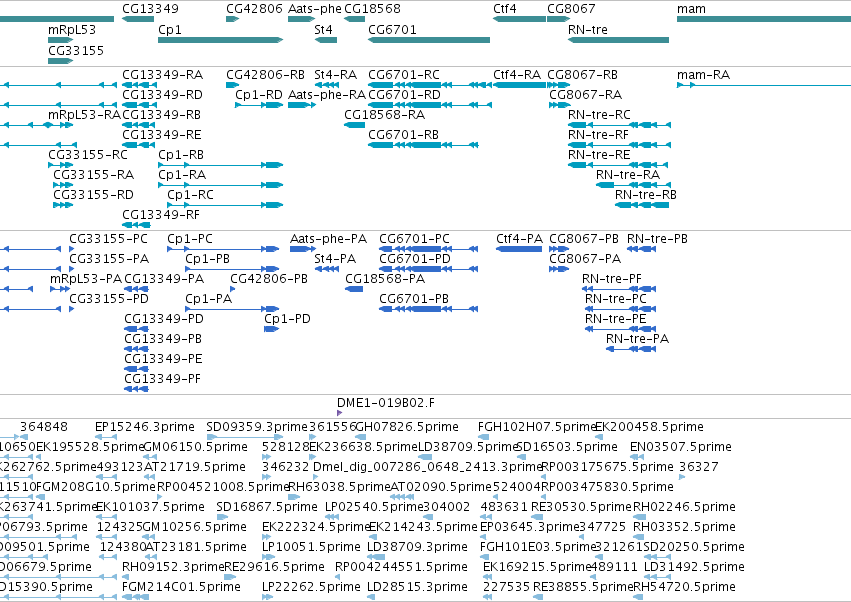Click the RN-tre-PA protein label

point(638,339)
